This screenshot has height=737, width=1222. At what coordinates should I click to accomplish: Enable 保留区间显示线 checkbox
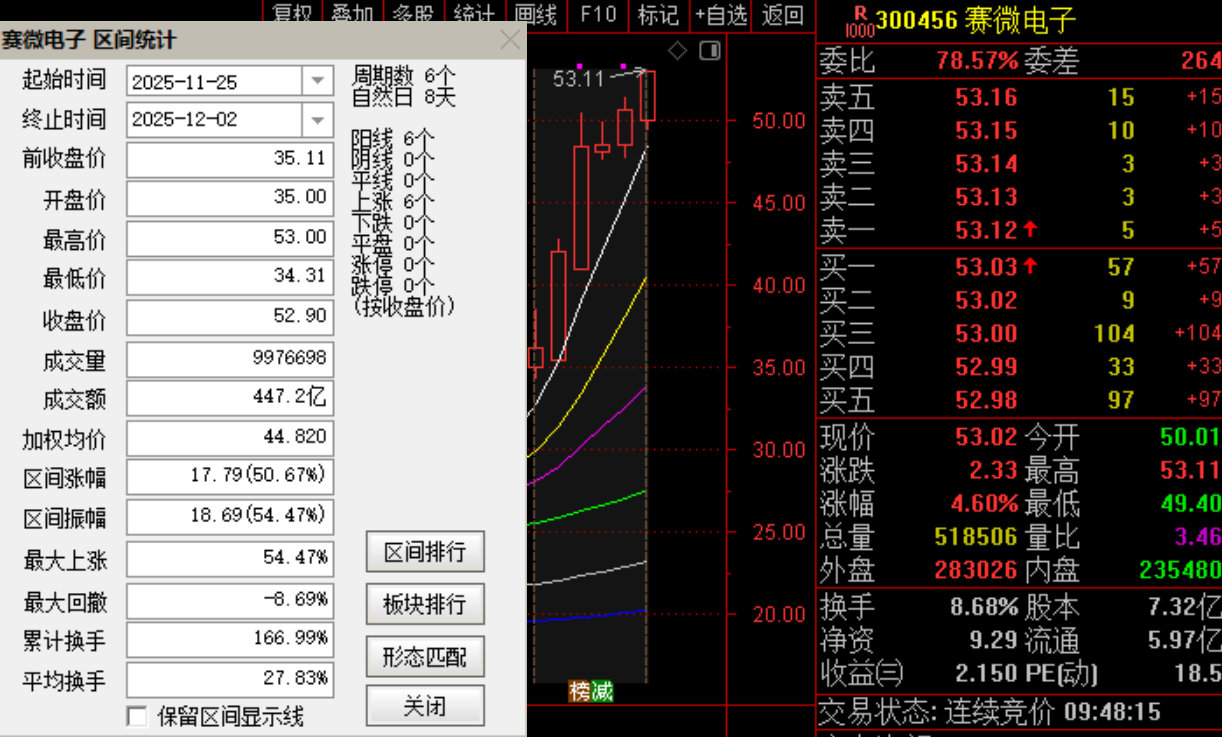click(x=137, y=716)
